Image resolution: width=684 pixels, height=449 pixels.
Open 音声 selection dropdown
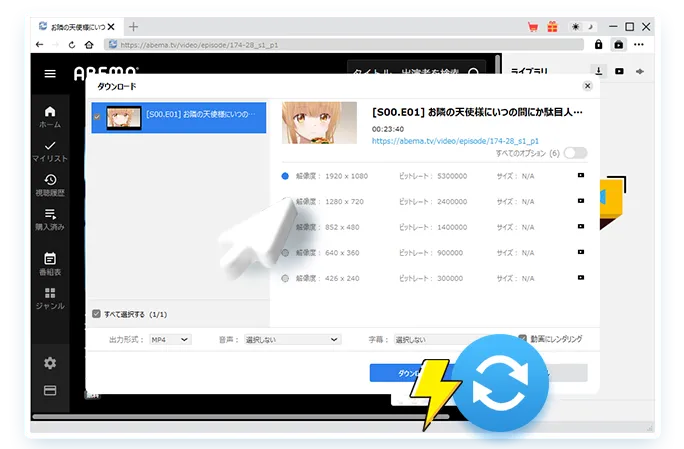coord(292,339)
